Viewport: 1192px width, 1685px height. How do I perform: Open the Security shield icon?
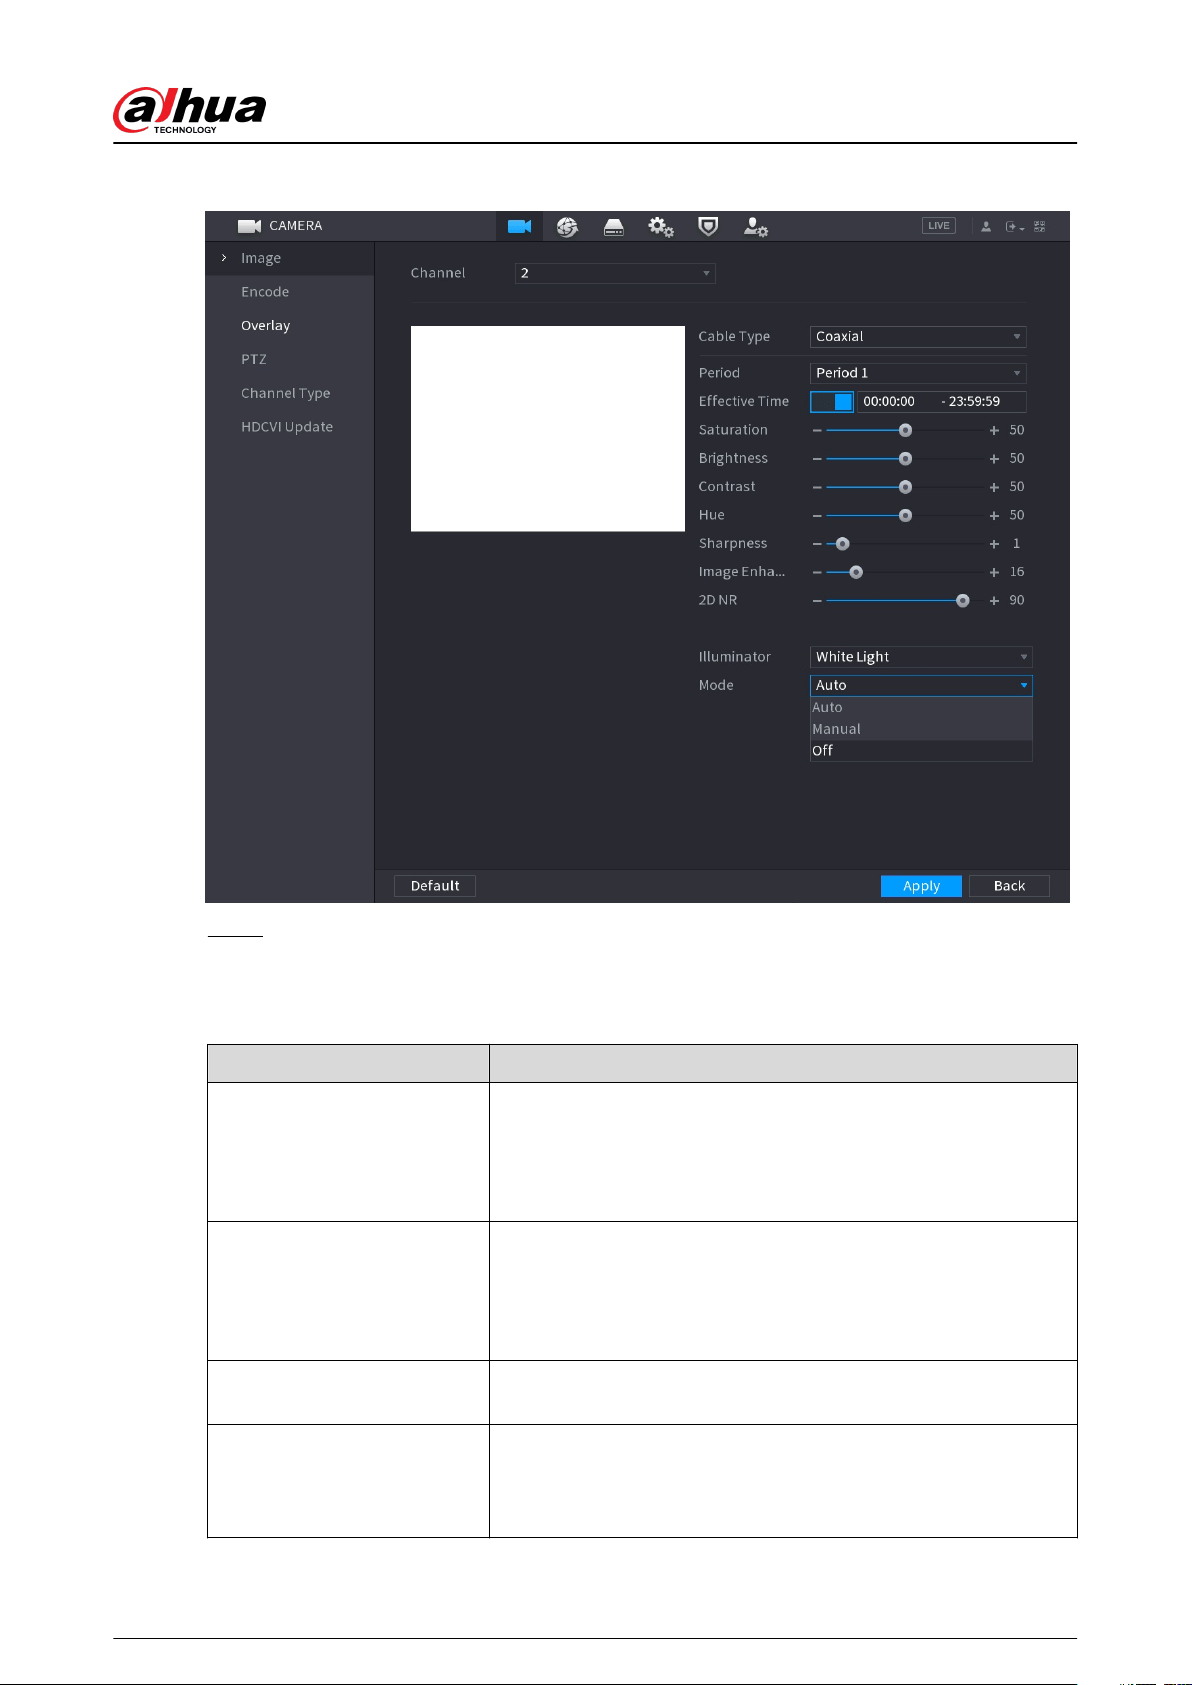[708, 227]
